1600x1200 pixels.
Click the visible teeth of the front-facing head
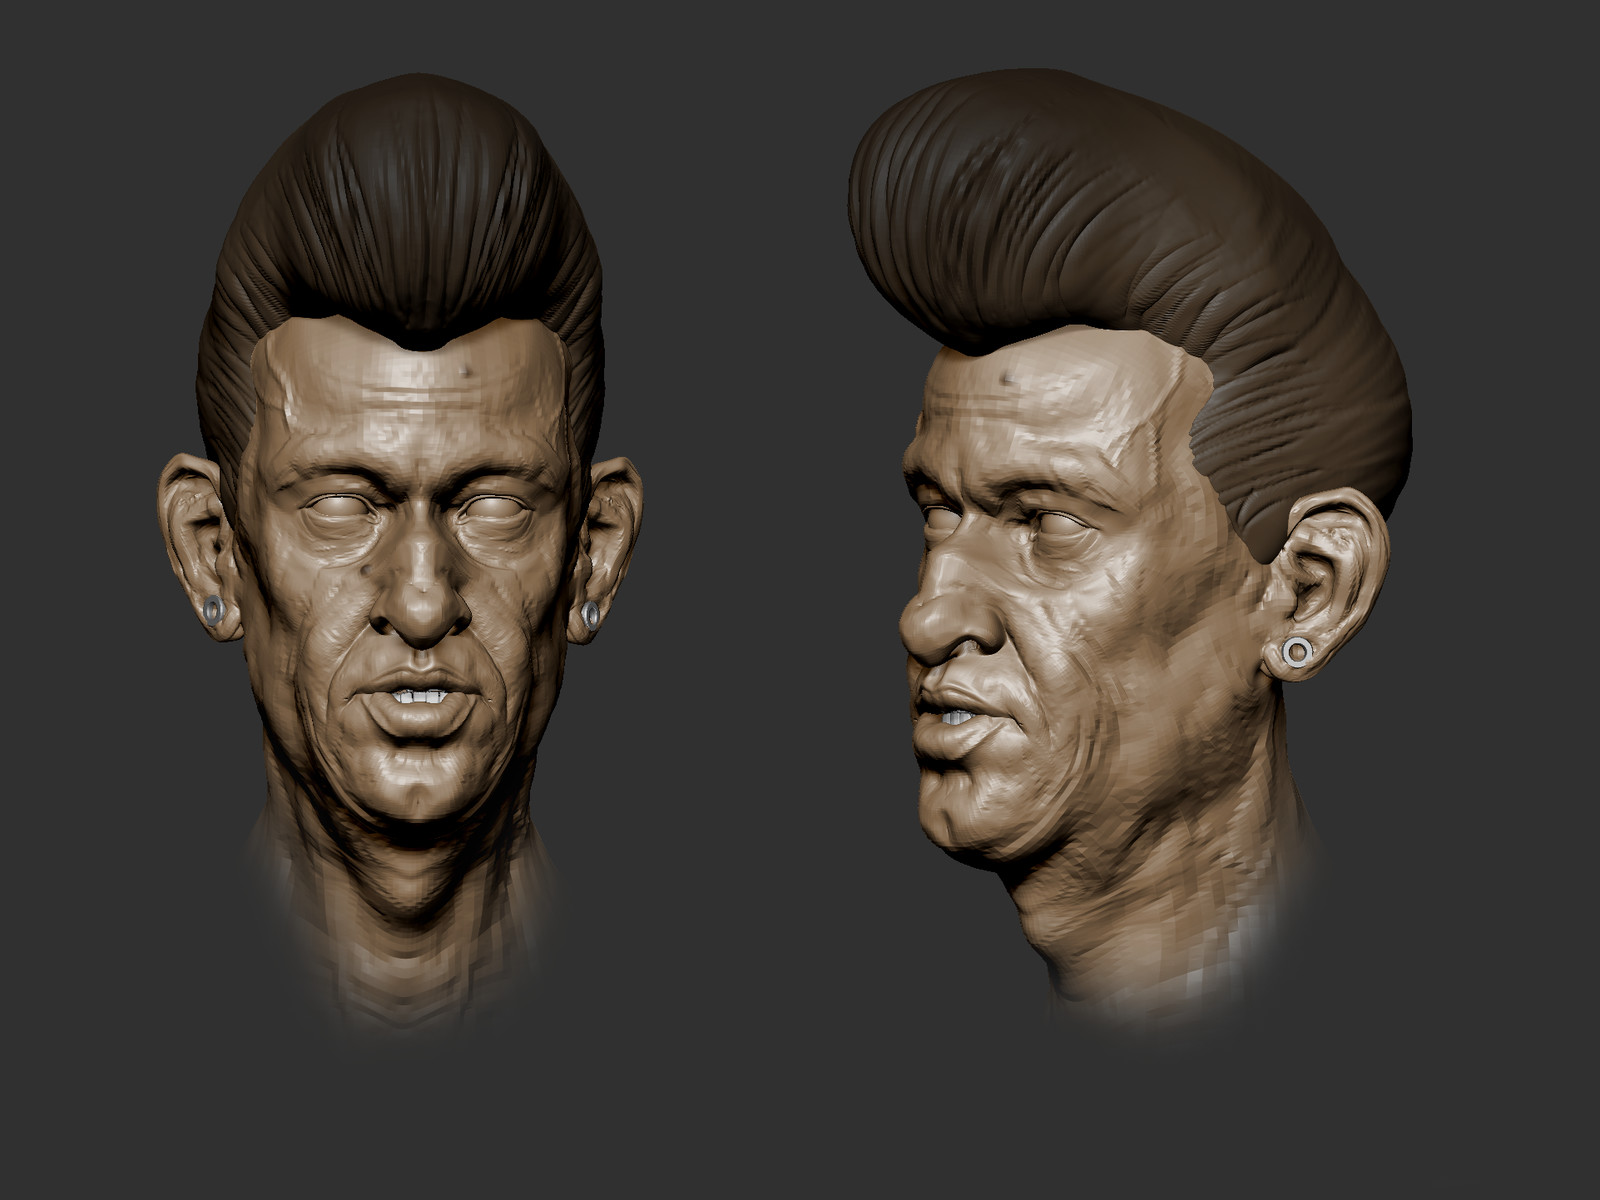pyautogui.click(x=420, y=696)
